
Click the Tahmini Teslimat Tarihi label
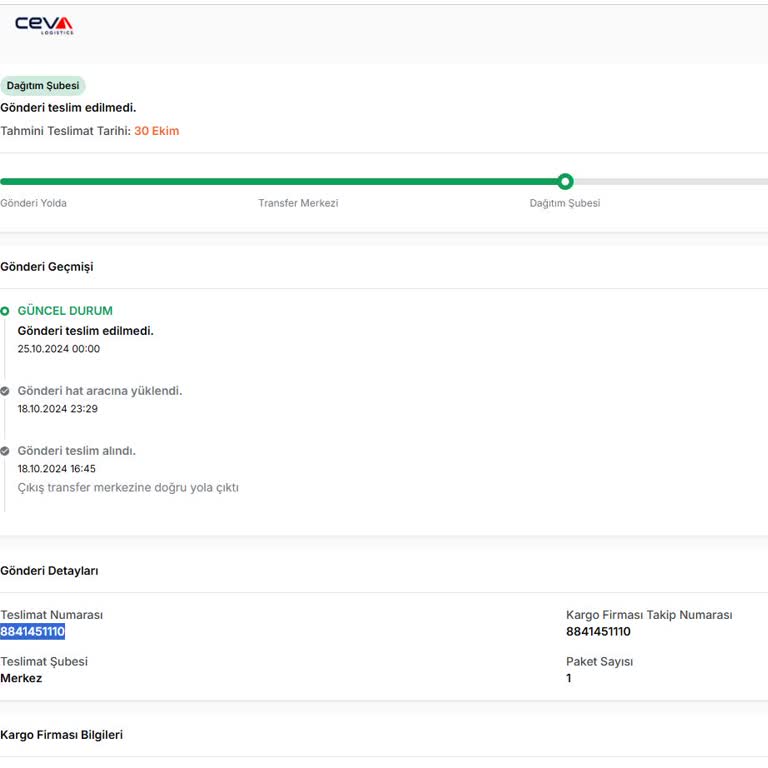66,131
